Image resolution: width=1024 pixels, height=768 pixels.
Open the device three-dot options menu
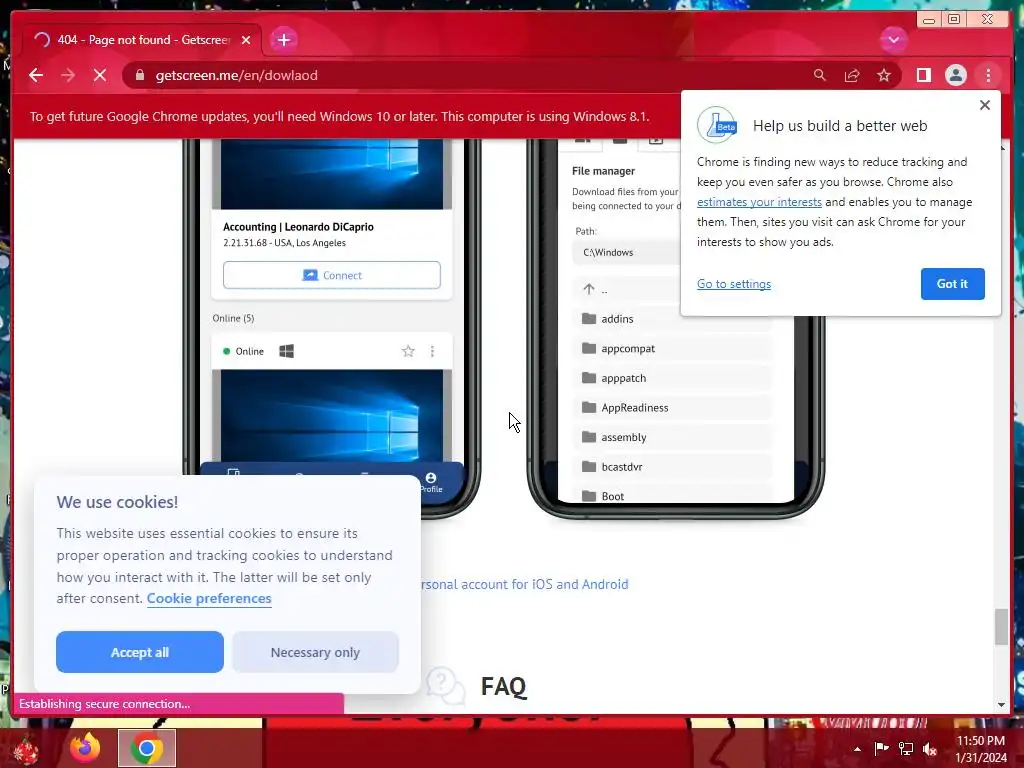432,351
